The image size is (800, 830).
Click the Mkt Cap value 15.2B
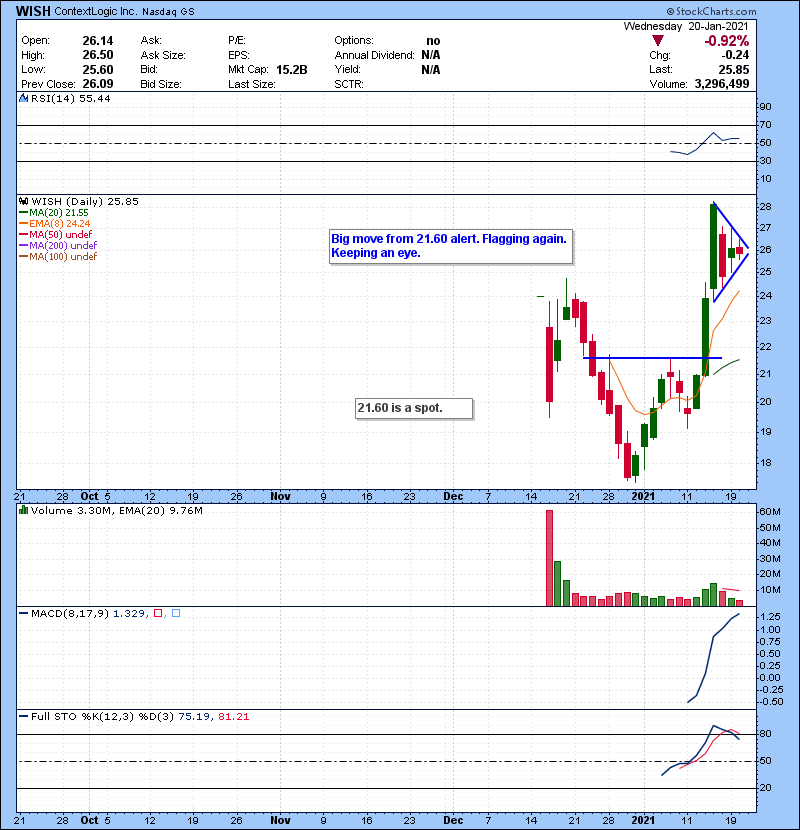point(292,70)
